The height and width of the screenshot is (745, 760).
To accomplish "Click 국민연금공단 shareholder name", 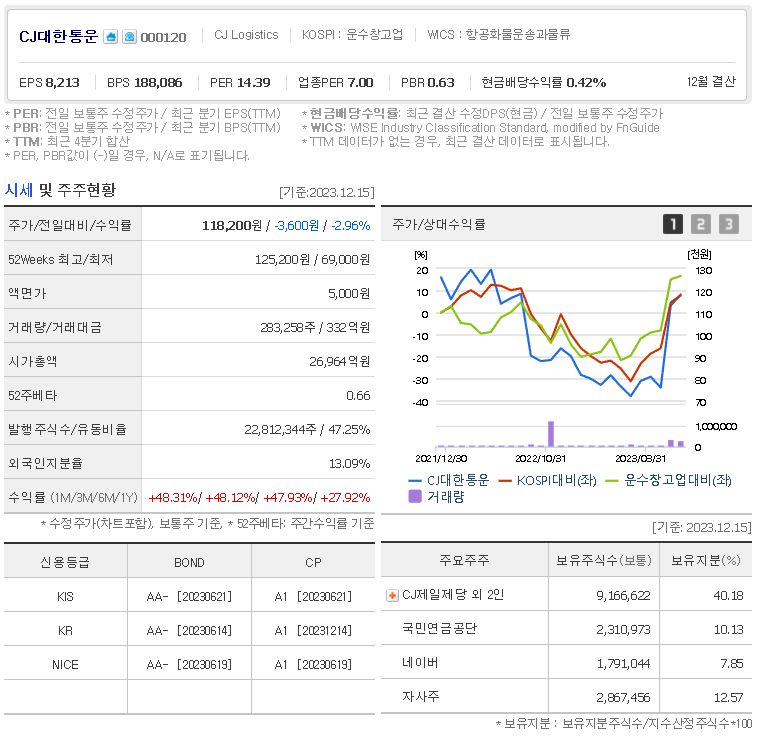I will (x=440, y=629).
